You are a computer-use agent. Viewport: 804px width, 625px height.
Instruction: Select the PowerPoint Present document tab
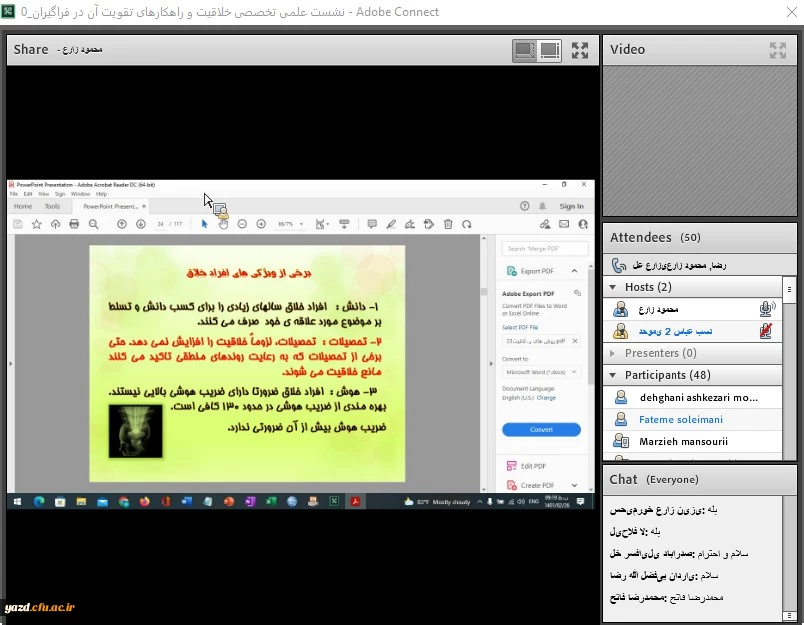[113, 206]
